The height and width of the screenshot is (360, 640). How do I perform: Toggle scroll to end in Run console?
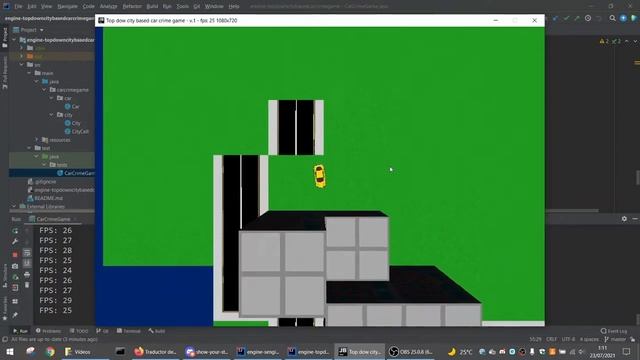click(x=27, y=263)
